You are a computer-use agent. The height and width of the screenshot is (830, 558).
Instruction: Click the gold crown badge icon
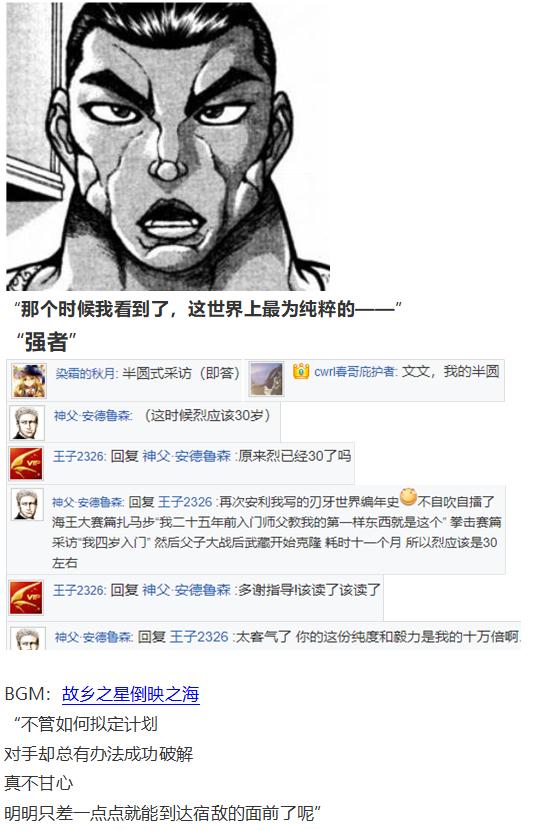301,371
